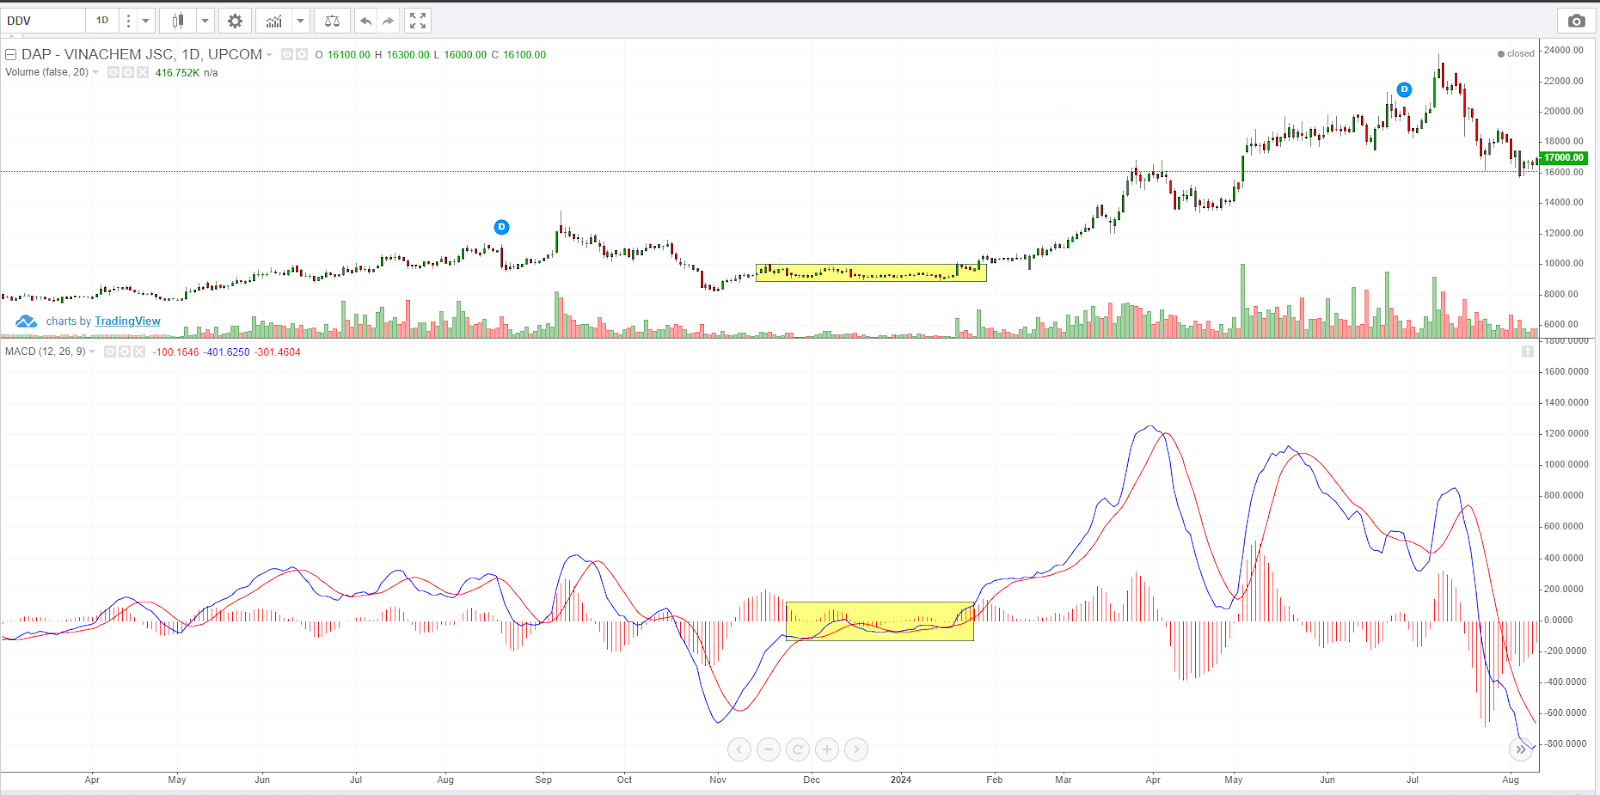The image size is (1600, 795).
Task: Toggle fullscreen mode icon
Action: (418, 20)
